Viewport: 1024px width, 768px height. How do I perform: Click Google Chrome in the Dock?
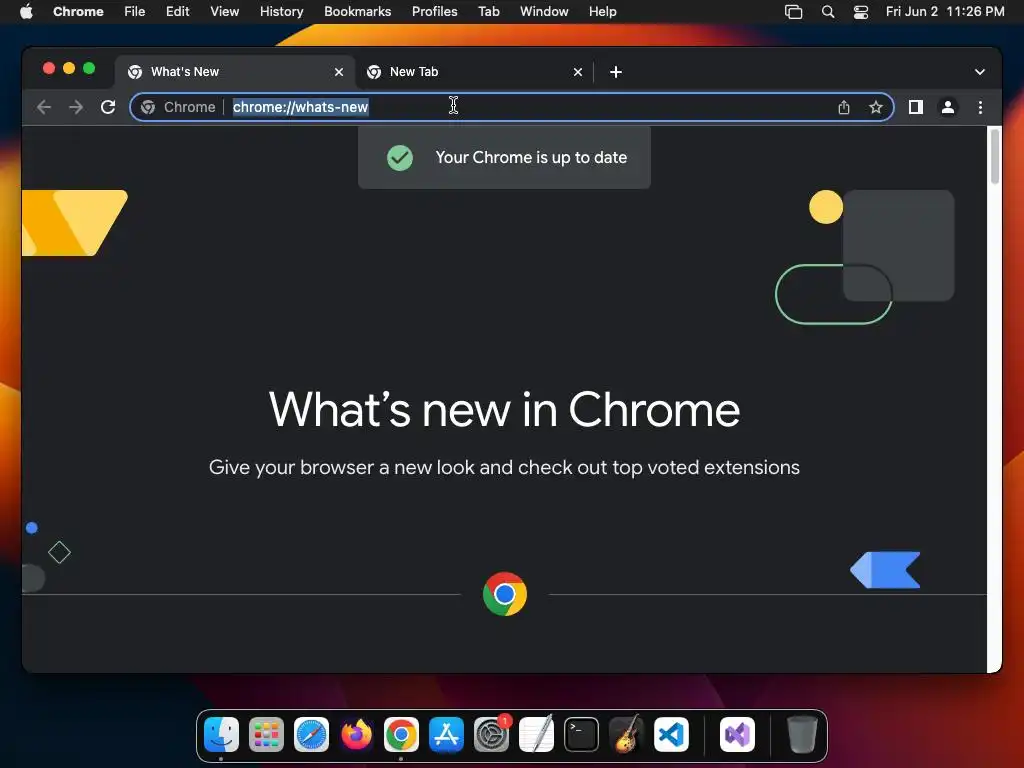[401, 734]
